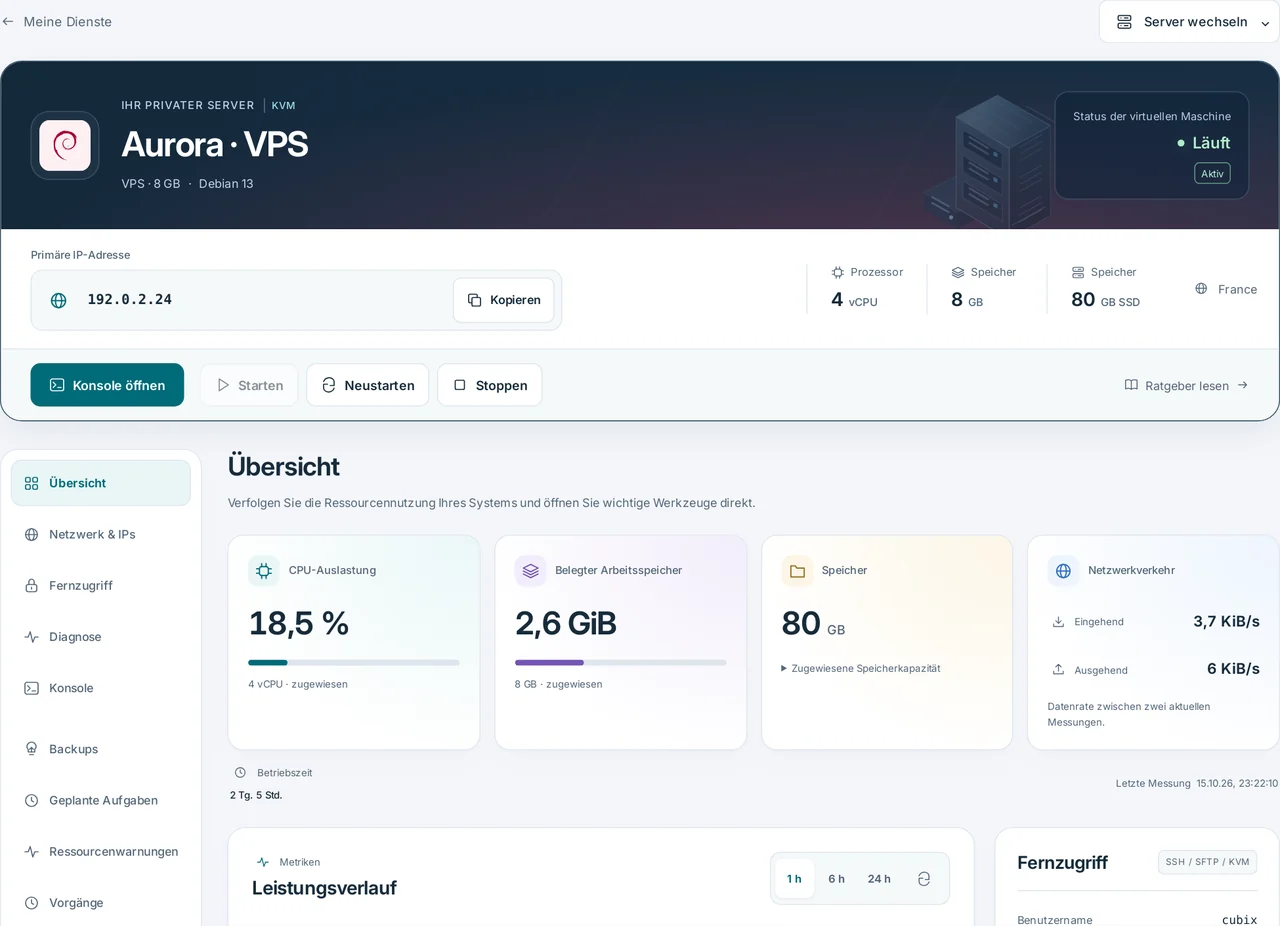Click the globe icon next to France

point(1201,289)
